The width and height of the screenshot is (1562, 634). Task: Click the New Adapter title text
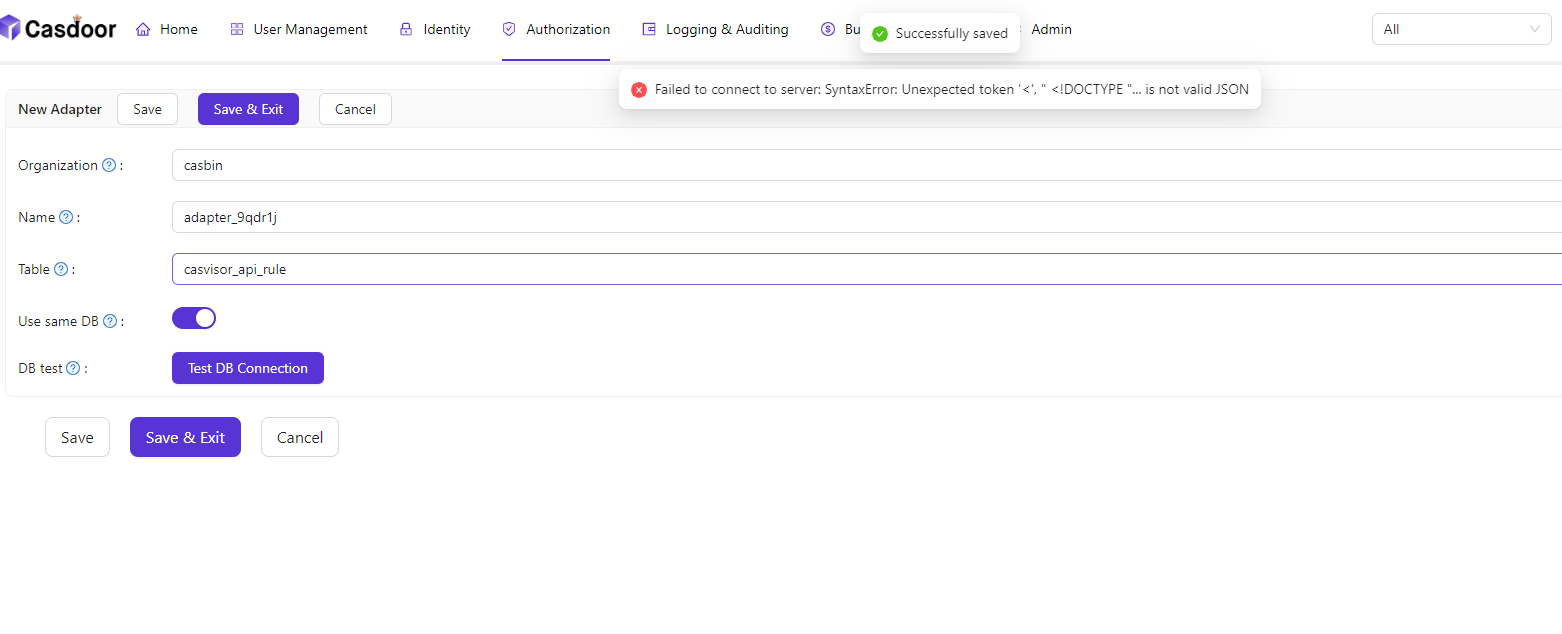point(60,109)
